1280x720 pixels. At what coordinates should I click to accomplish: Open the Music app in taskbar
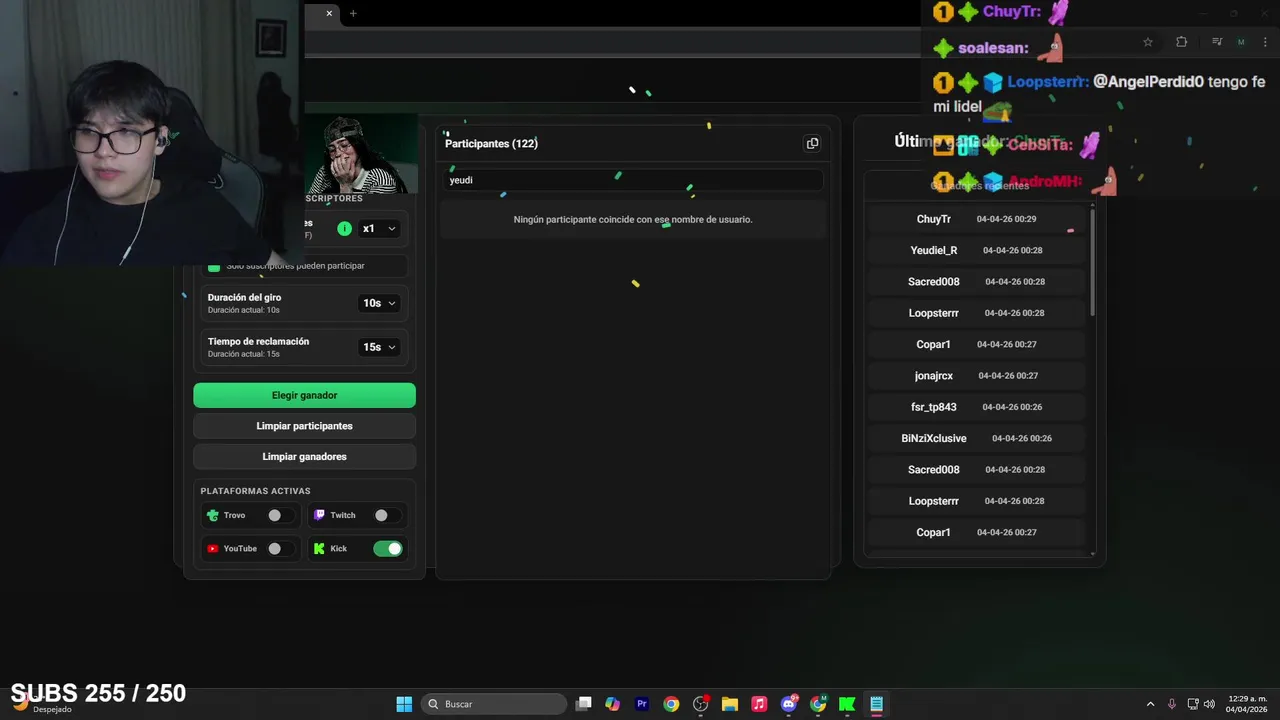759,704
